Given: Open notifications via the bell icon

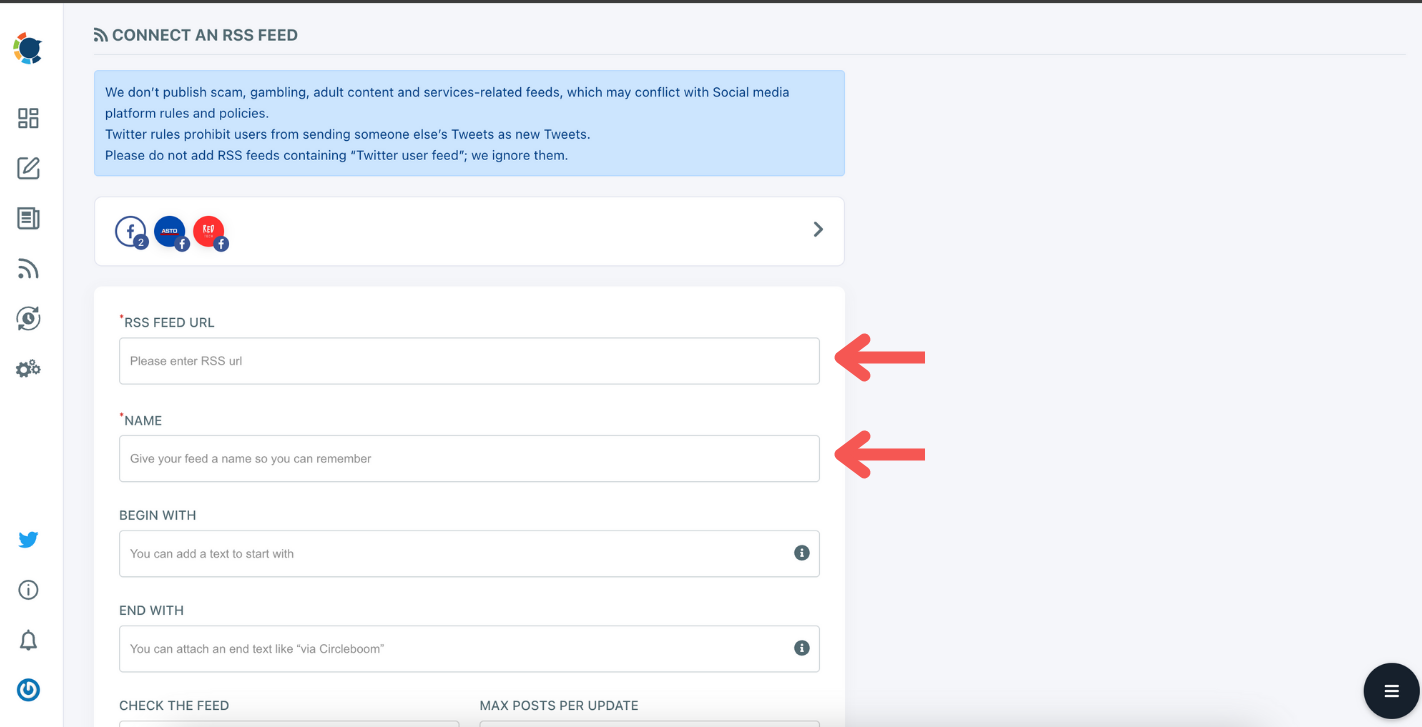Looking at the screenshot, I should pyautogui.click(x=28, y=640).
